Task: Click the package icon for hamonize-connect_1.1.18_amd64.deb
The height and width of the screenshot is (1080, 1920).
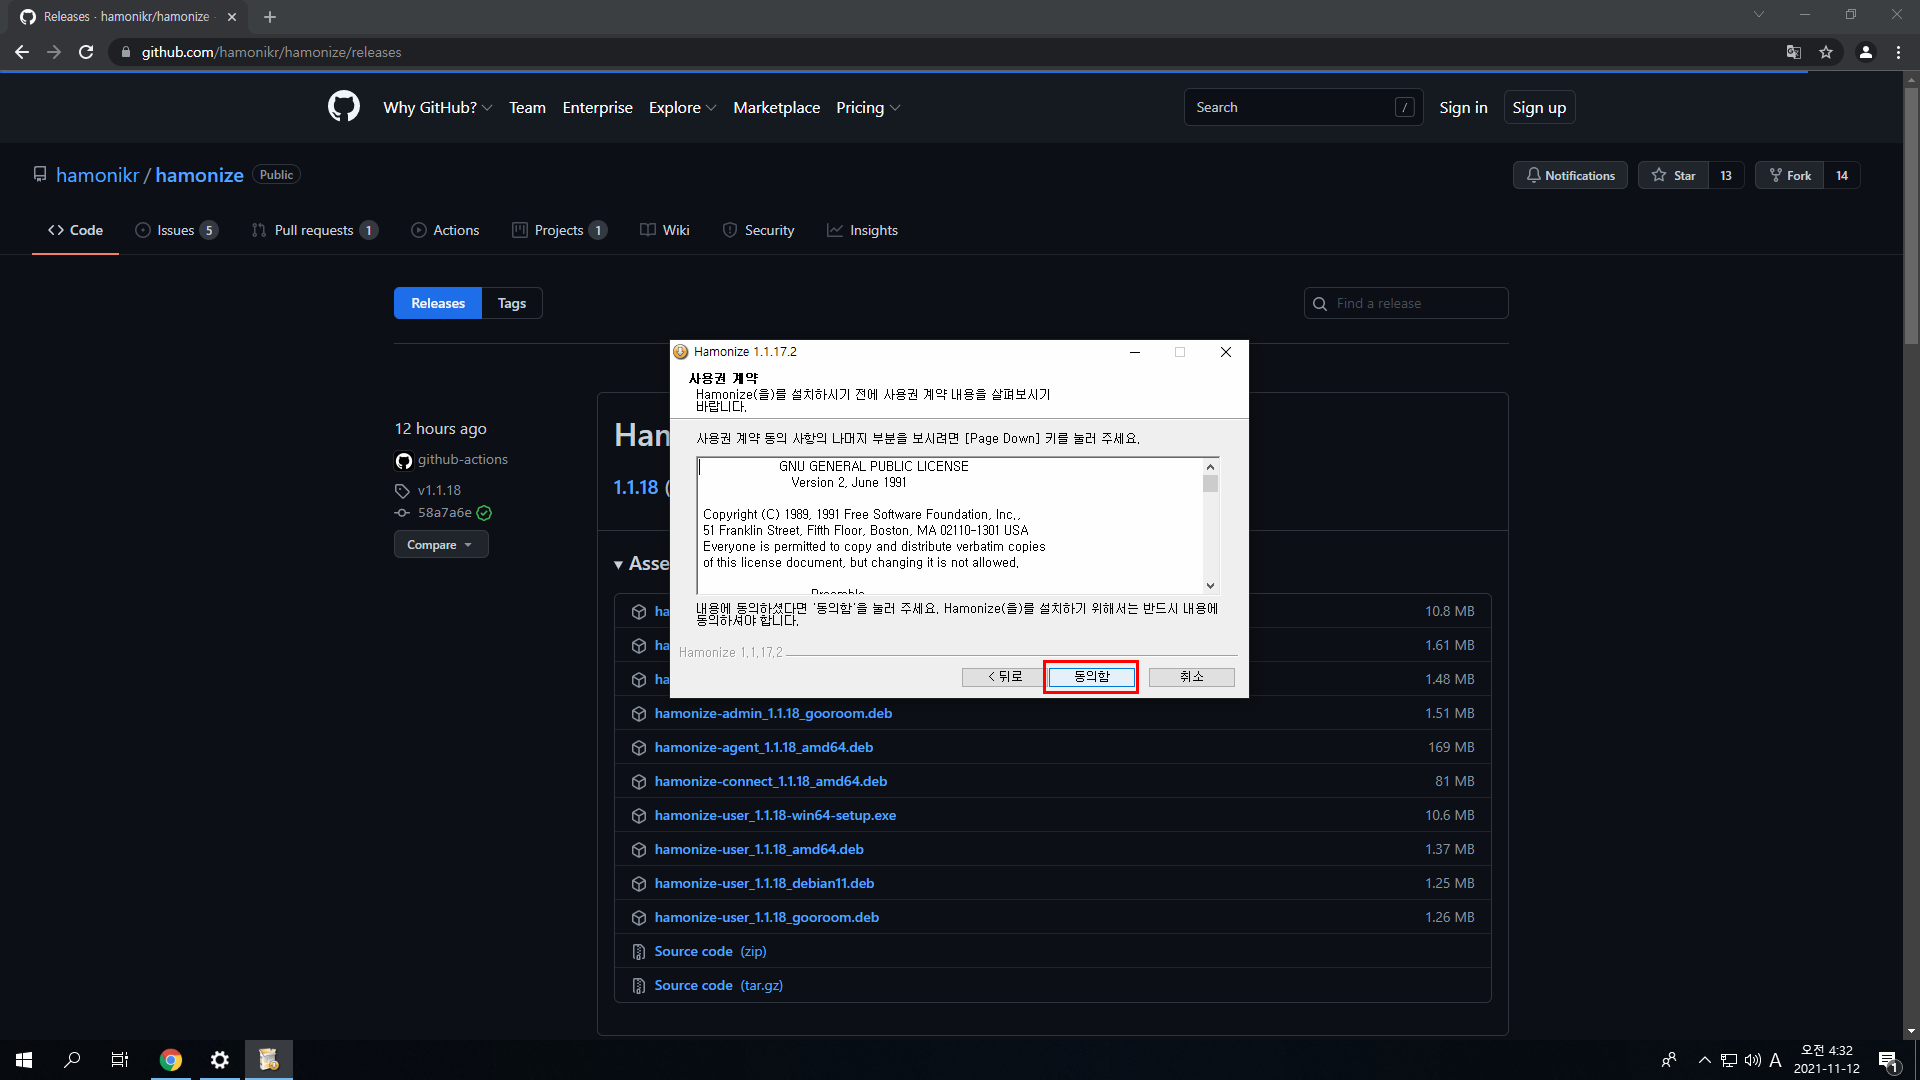Action: (x=639, y=782)
